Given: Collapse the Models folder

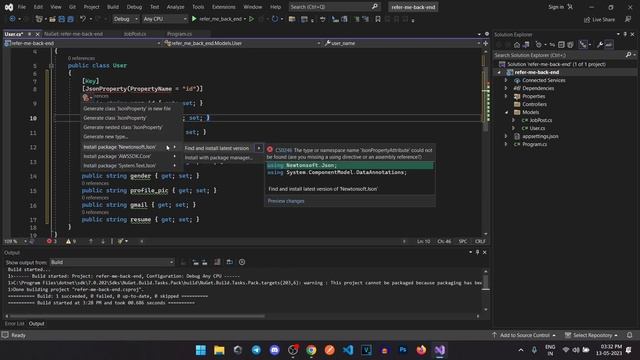Looking at the screenshot, I should click(506, 112).
